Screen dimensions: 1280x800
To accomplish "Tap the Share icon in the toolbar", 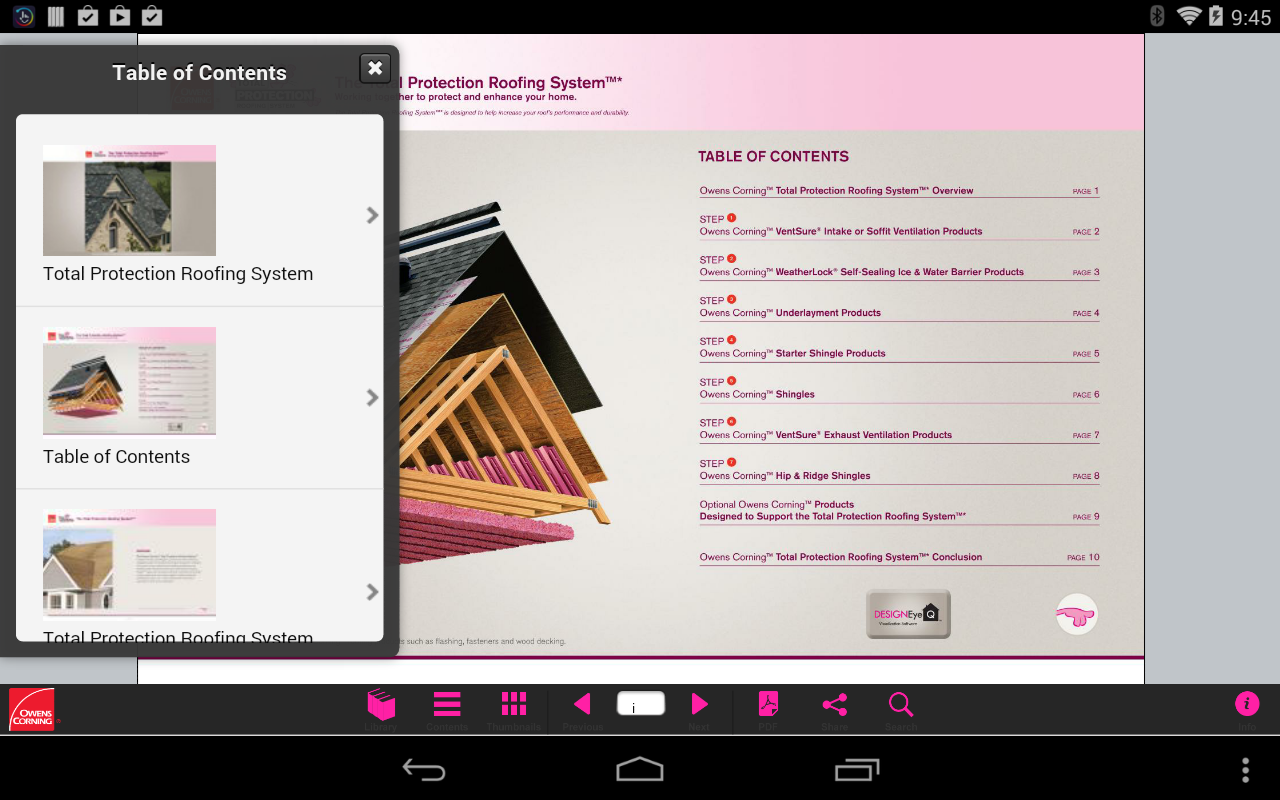I will coord(834,704).
